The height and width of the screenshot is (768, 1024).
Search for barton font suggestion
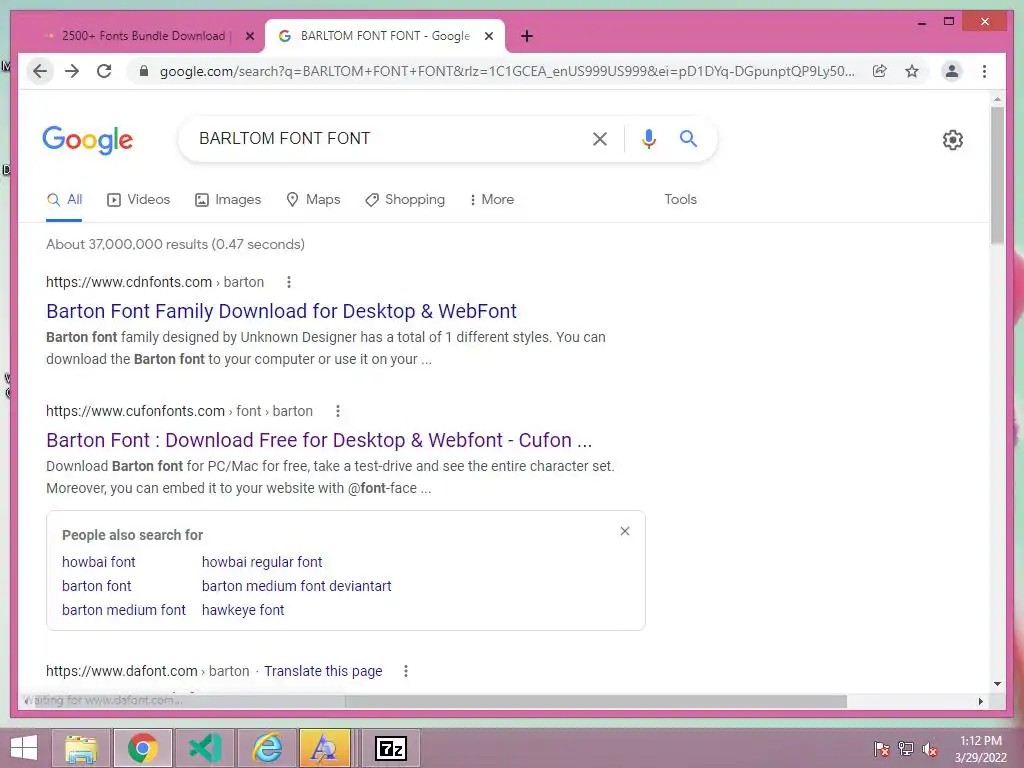coord(97,586)
